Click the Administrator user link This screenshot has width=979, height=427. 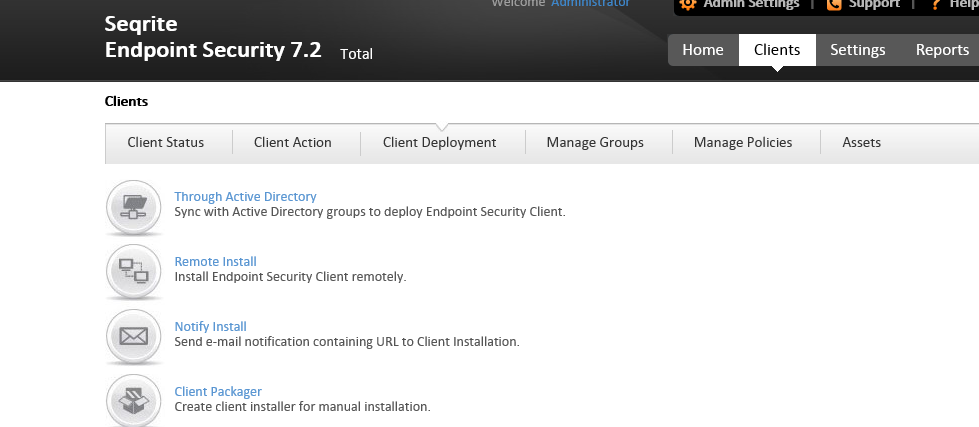[590, 3]
